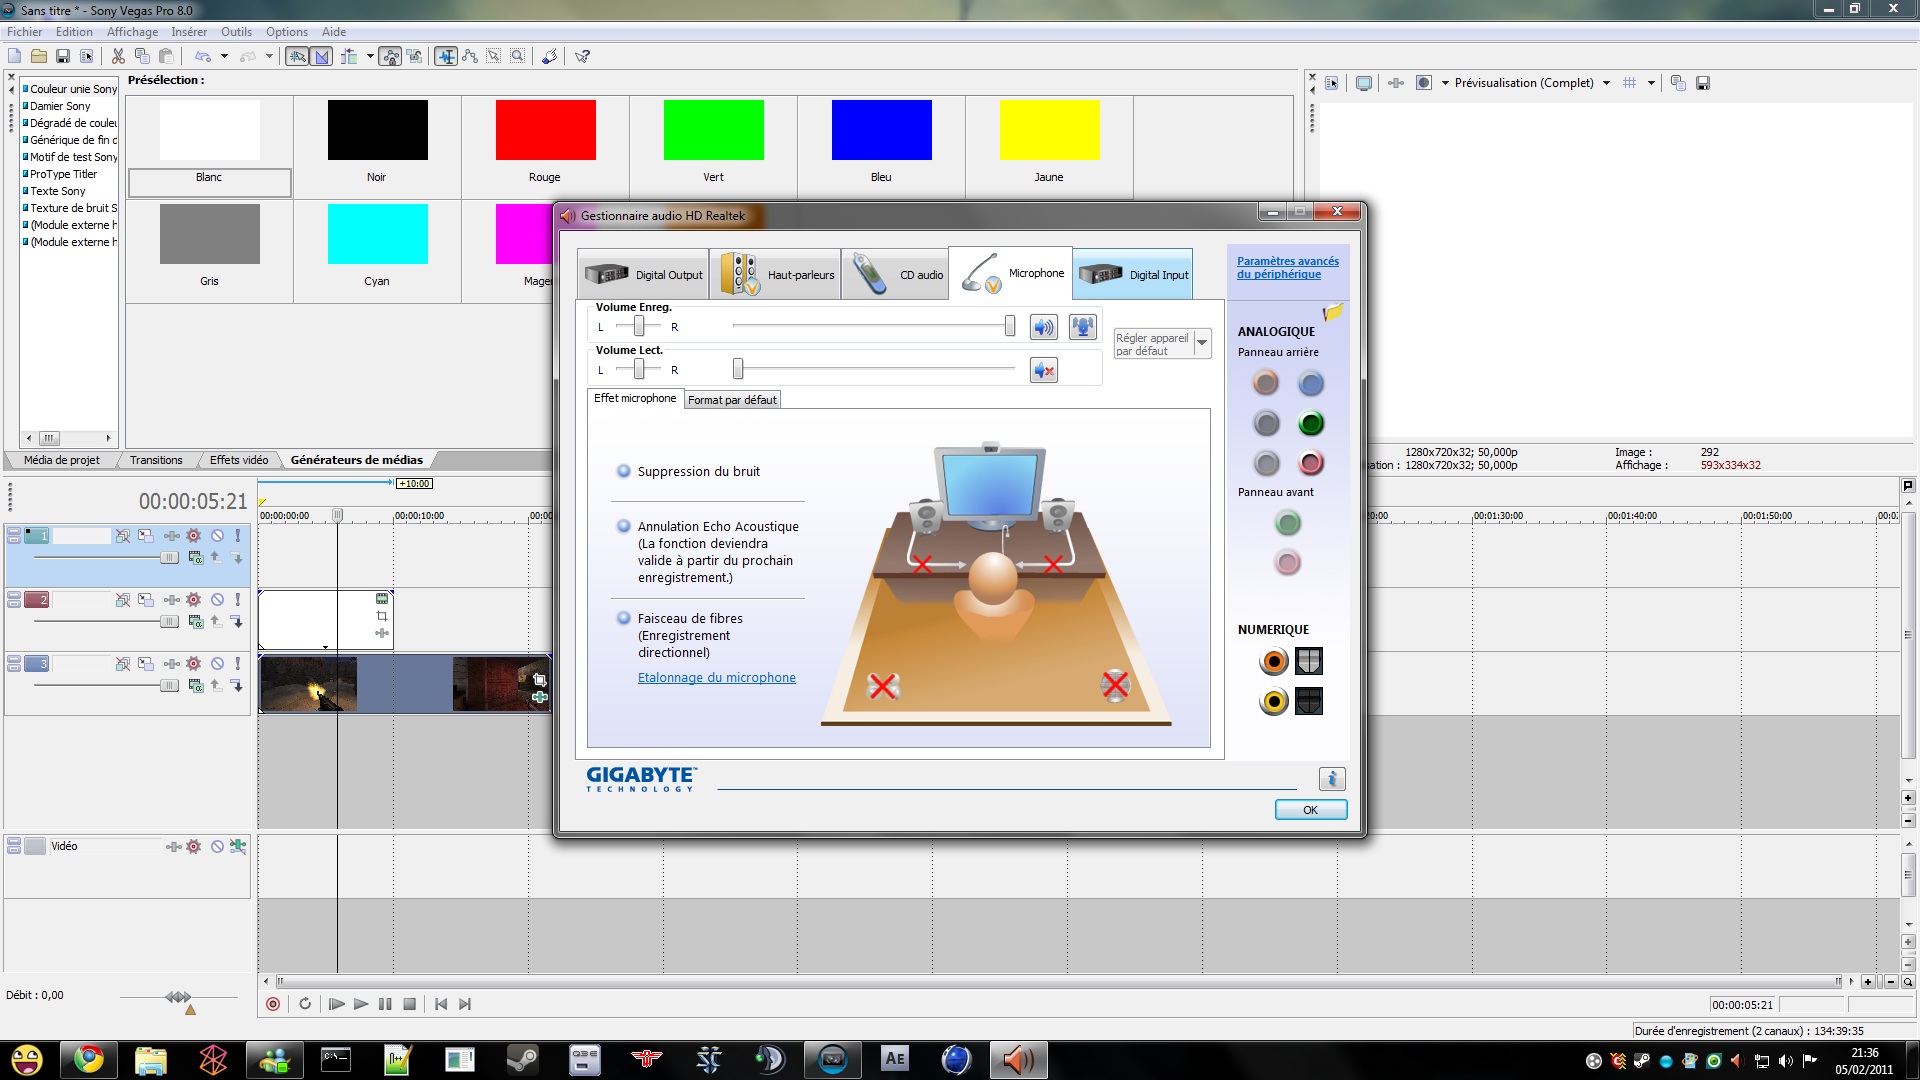Open the Insérer menu
The width and height of the screenshot is (1920, 1080).
[x=189, y=32]
